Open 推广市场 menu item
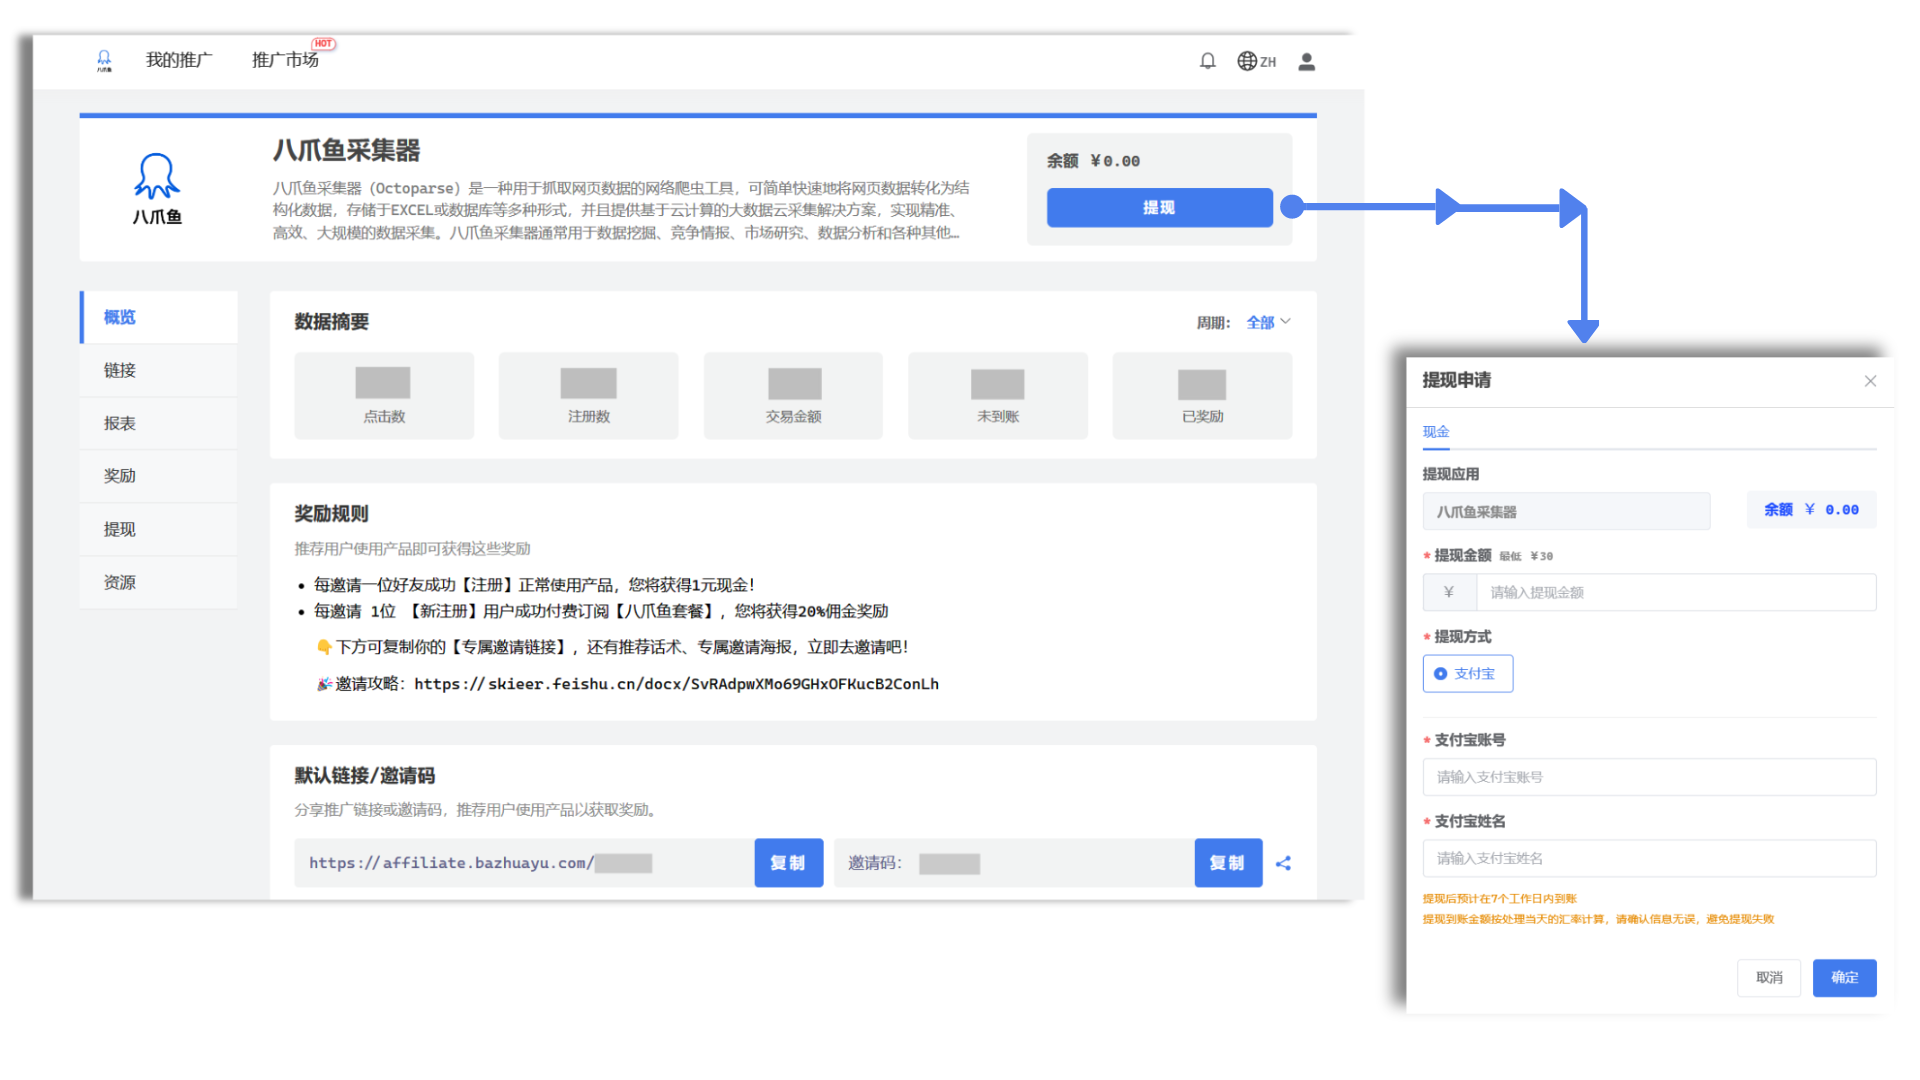The width and height of the screenshot is (1920, 1080). 286,60
